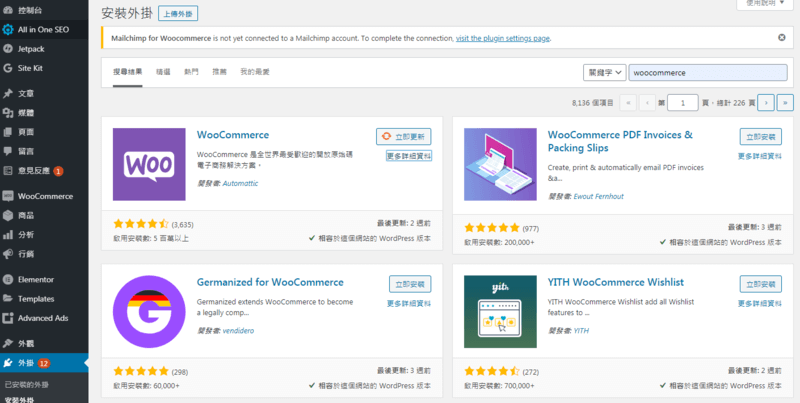Switch to the 熱門 tab
Screen dimensions: 800x403
(x=191, y=73)
